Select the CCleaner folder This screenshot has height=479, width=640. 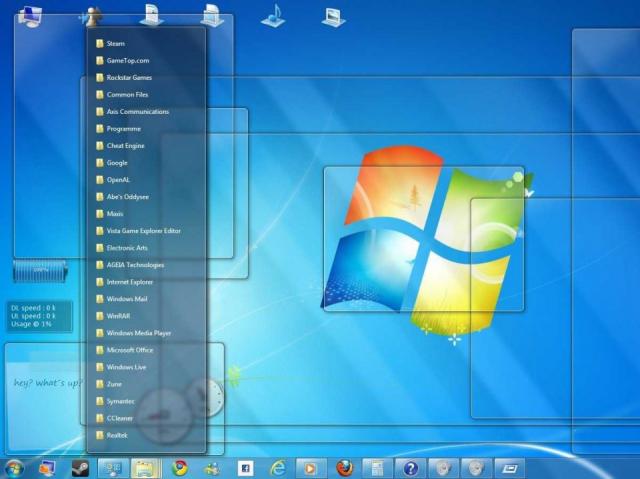pyautogui.click(x=115, y=419)
